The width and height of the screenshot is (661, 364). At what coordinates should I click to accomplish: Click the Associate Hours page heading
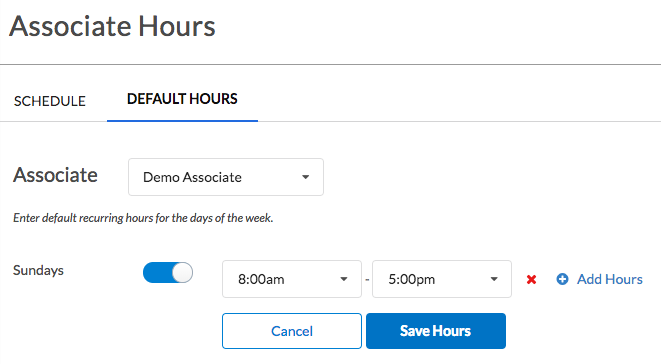tap(113, 26)
